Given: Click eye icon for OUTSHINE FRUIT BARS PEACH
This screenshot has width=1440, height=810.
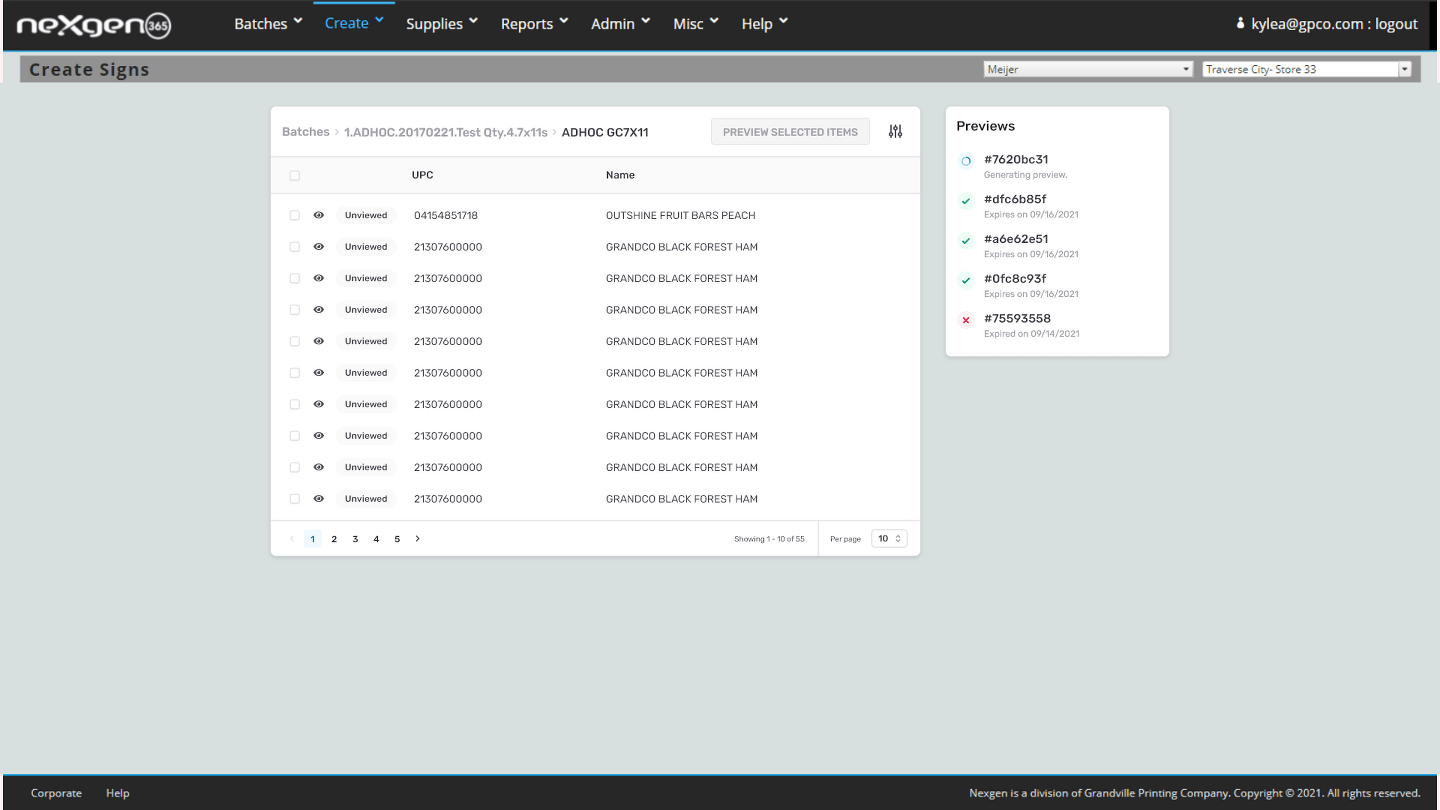Looking at the screenshot, I should [319, 215].
